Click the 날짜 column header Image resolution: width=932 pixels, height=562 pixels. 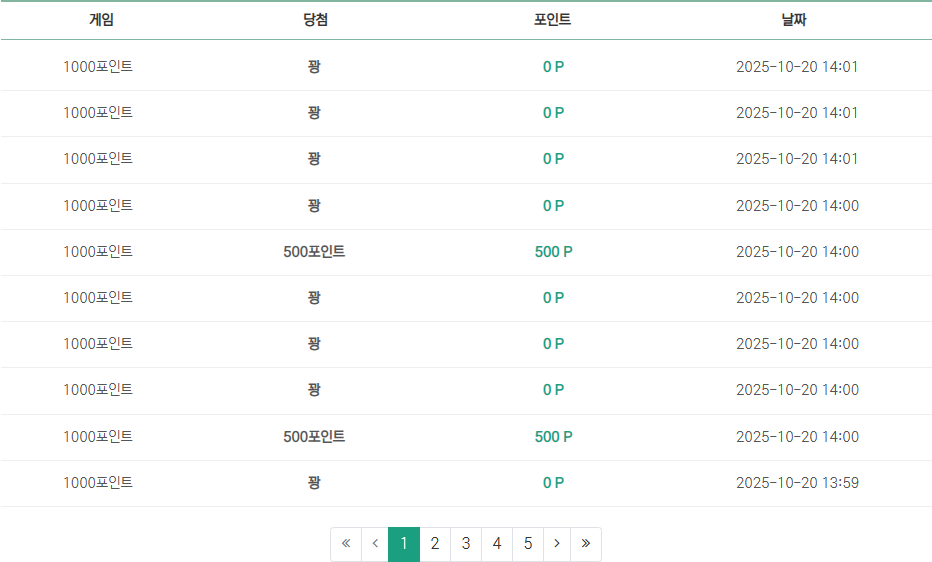tap(794, 20)
